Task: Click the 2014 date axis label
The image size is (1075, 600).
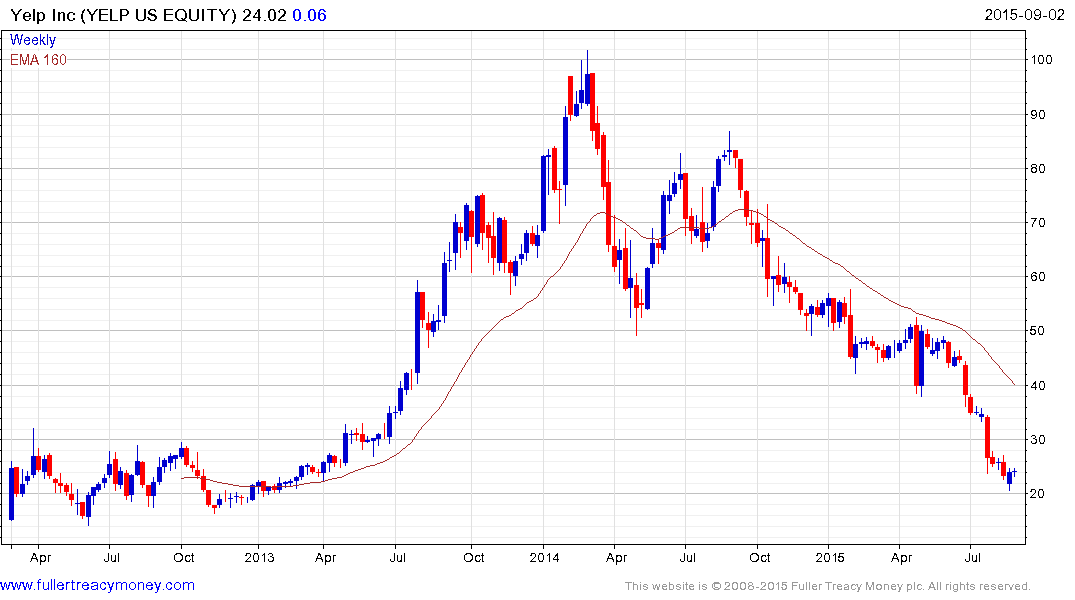Action: pos(544,557)
